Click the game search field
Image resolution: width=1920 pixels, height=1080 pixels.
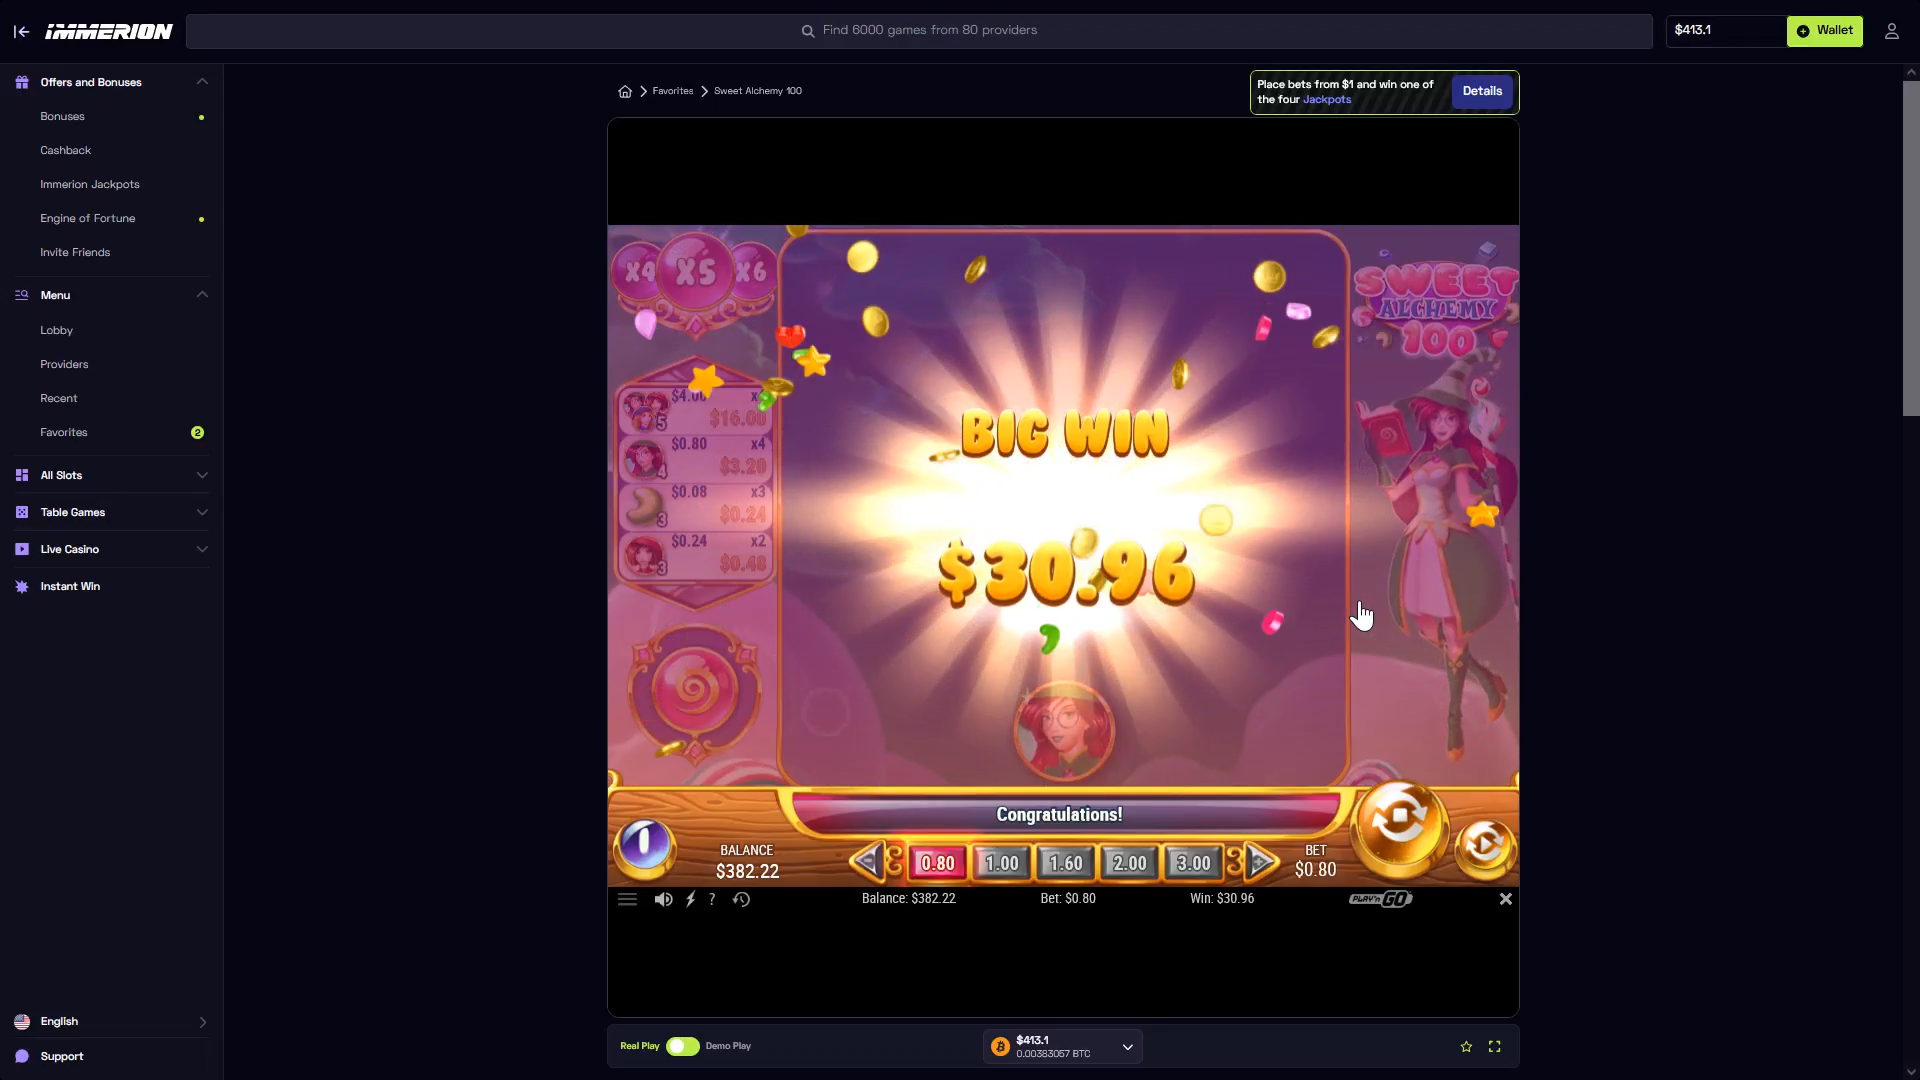tap(919, 31)
